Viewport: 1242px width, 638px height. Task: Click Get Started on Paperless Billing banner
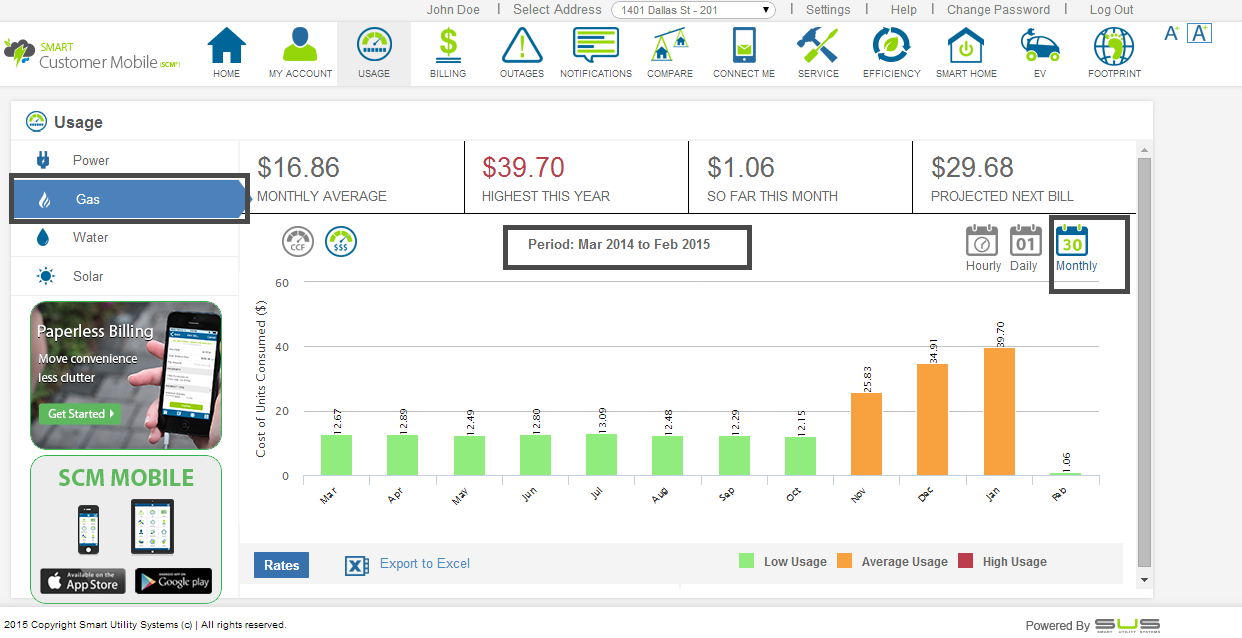pos(80,413)
